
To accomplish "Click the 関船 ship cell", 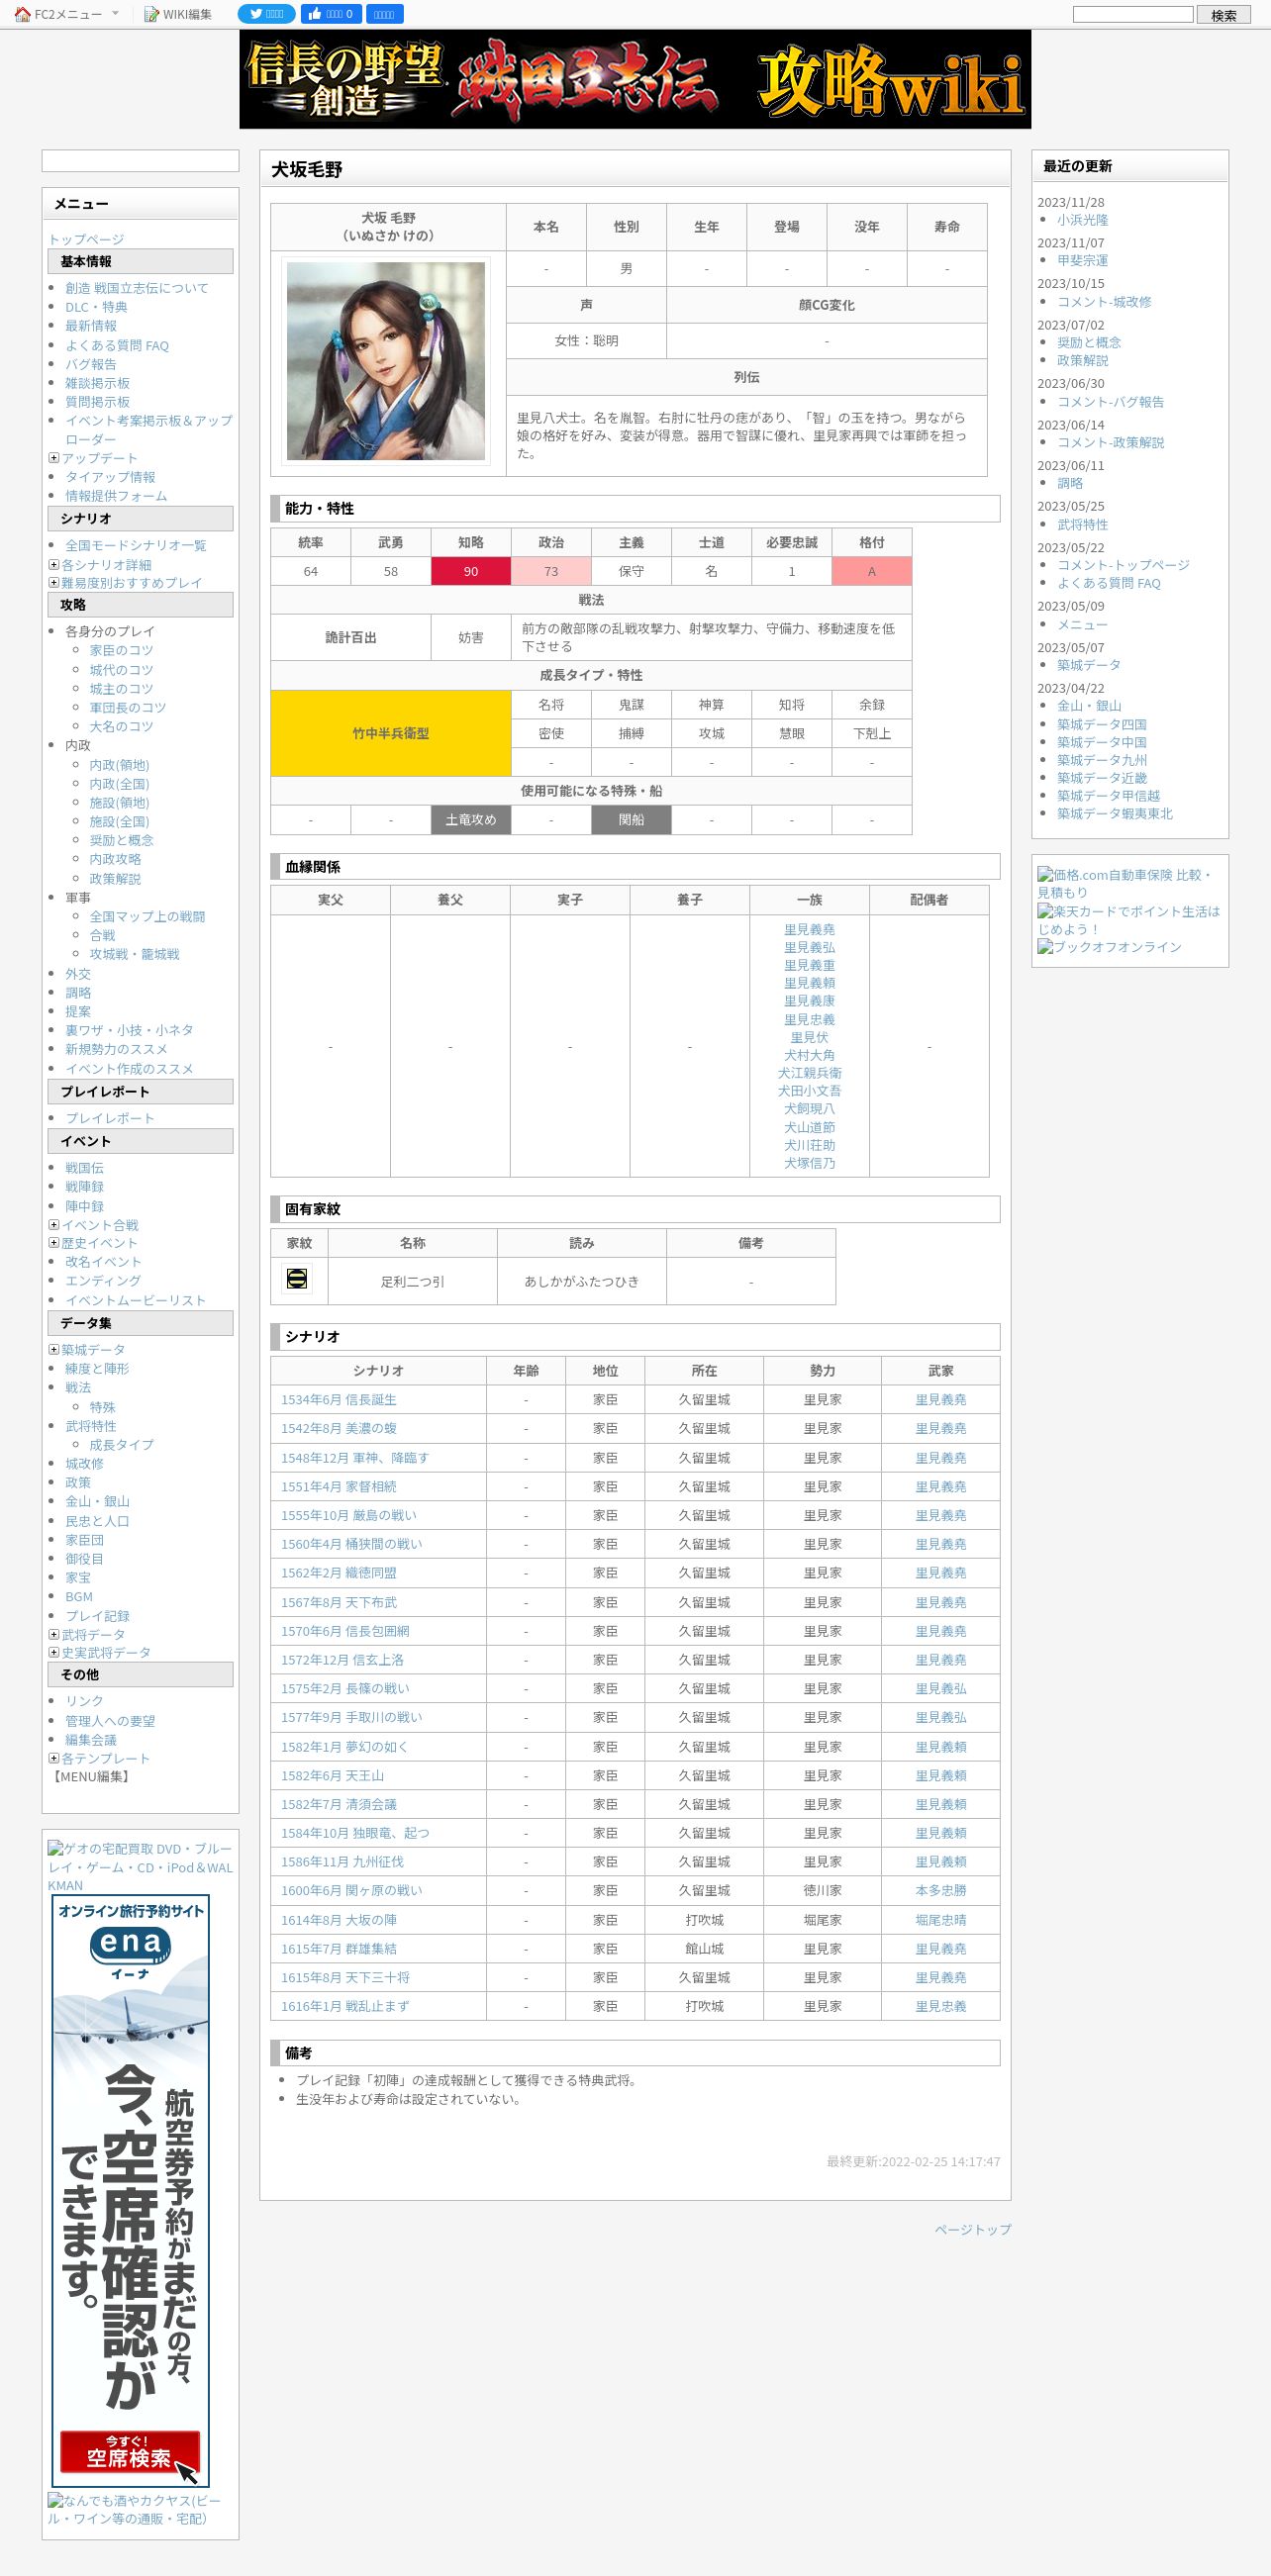I will (631, 820).
